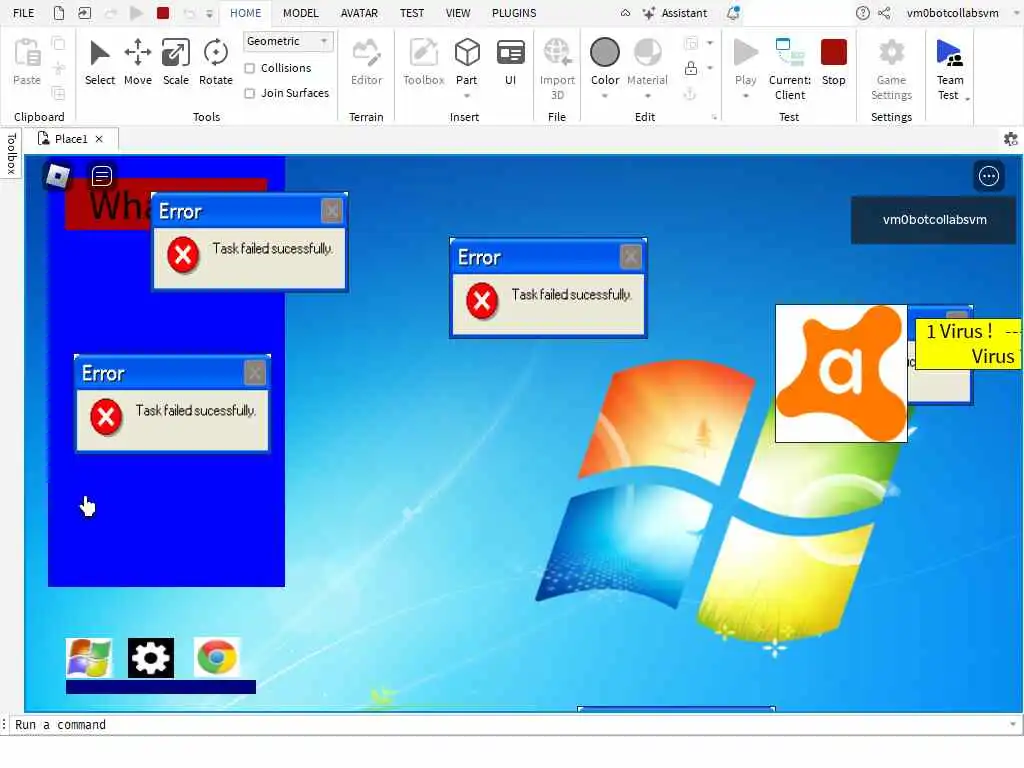Click the Chrome icon in game
This screenshot has width=1024, height=768.
[217, 658]
